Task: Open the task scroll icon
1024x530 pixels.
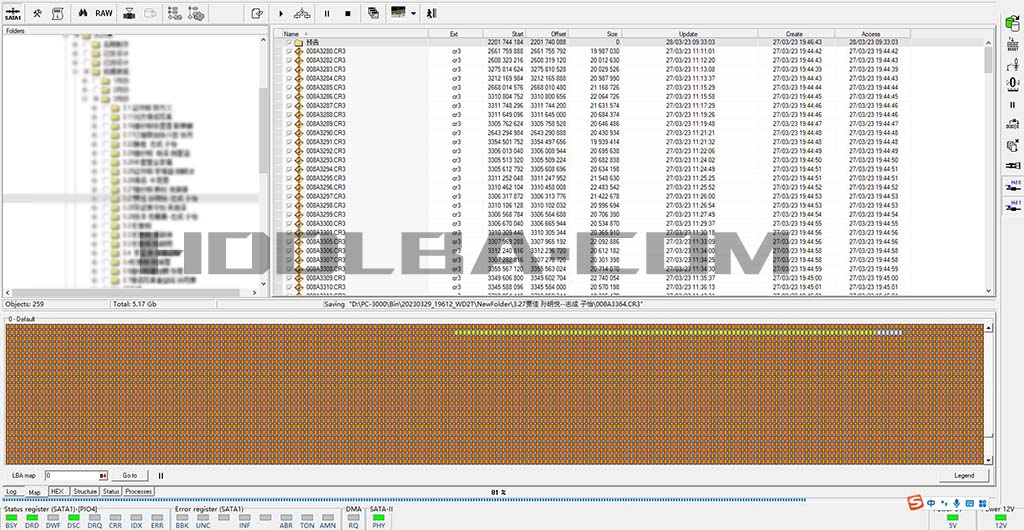Action: coord(57,13)
